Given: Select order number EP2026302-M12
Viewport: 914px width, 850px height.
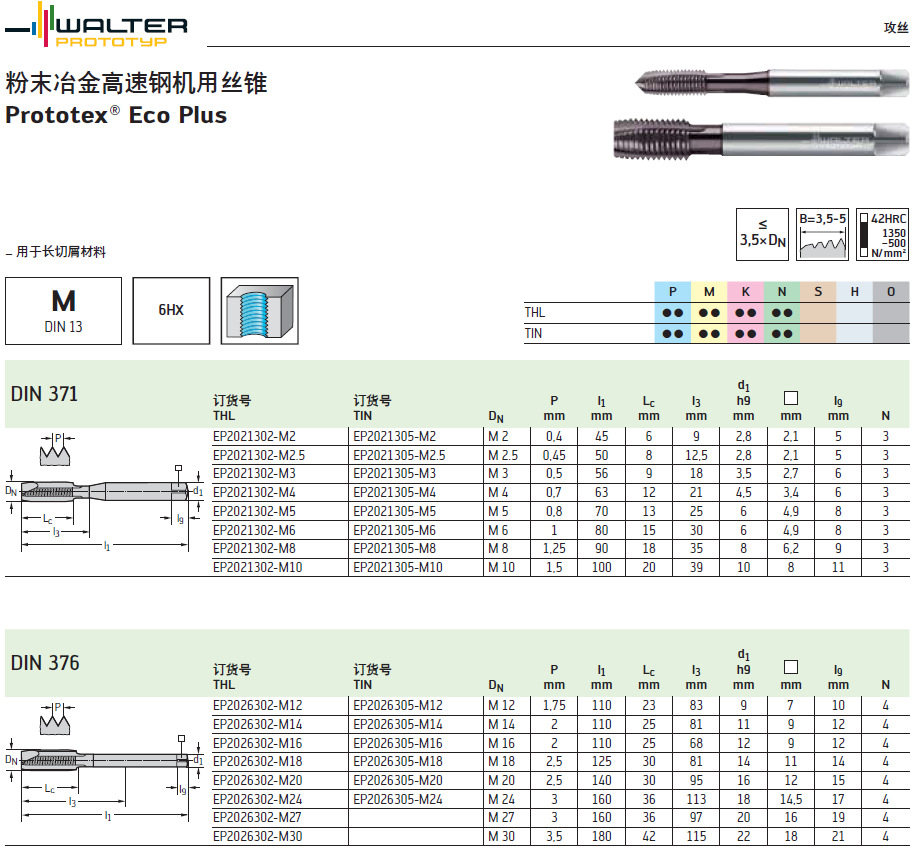Looking at the screenshot, I should coord(258,705).
